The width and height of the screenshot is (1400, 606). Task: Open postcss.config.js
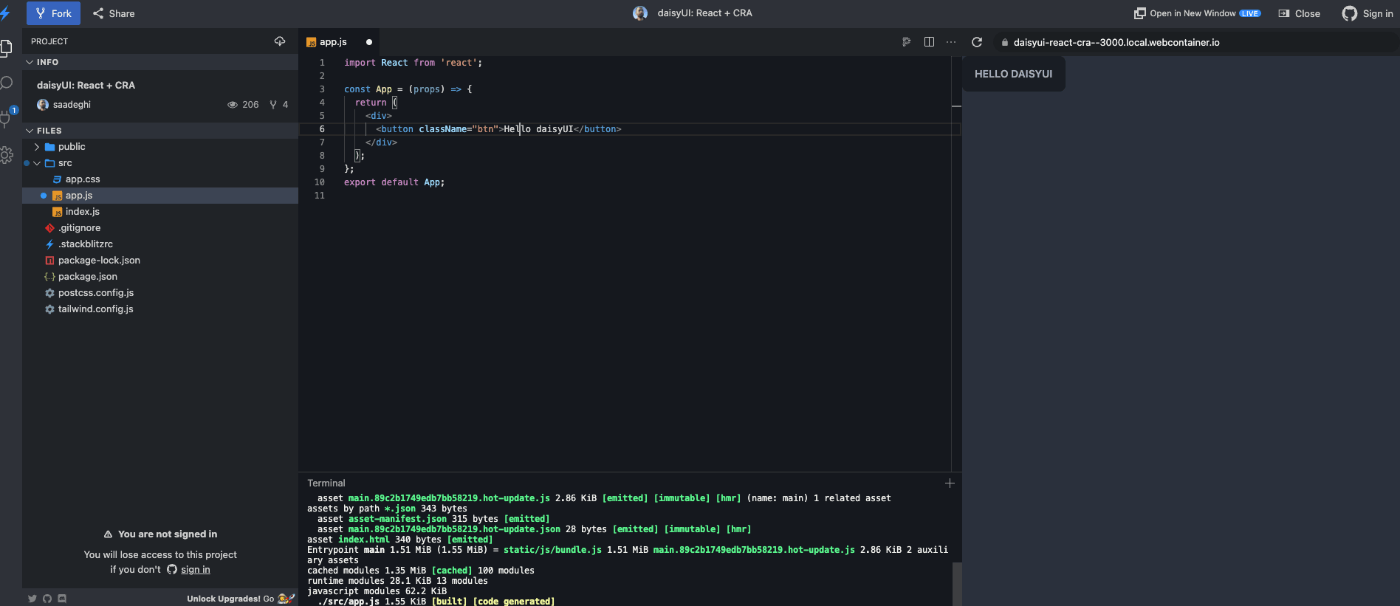tap(160, 292)
